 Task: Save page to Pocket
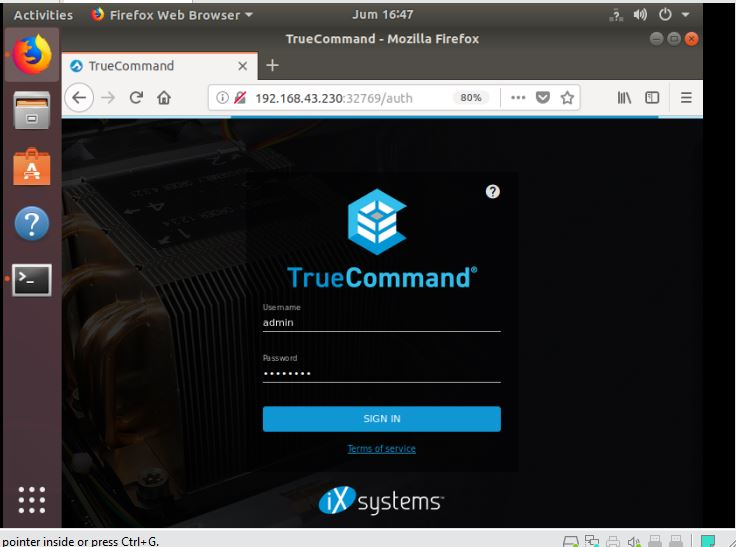point(543,98)
